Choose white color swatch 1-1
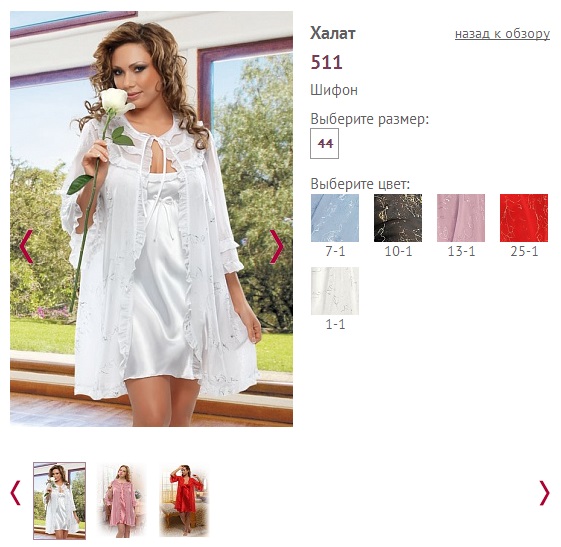This screenshot has width=561, height=547. (x=335, y=291)
